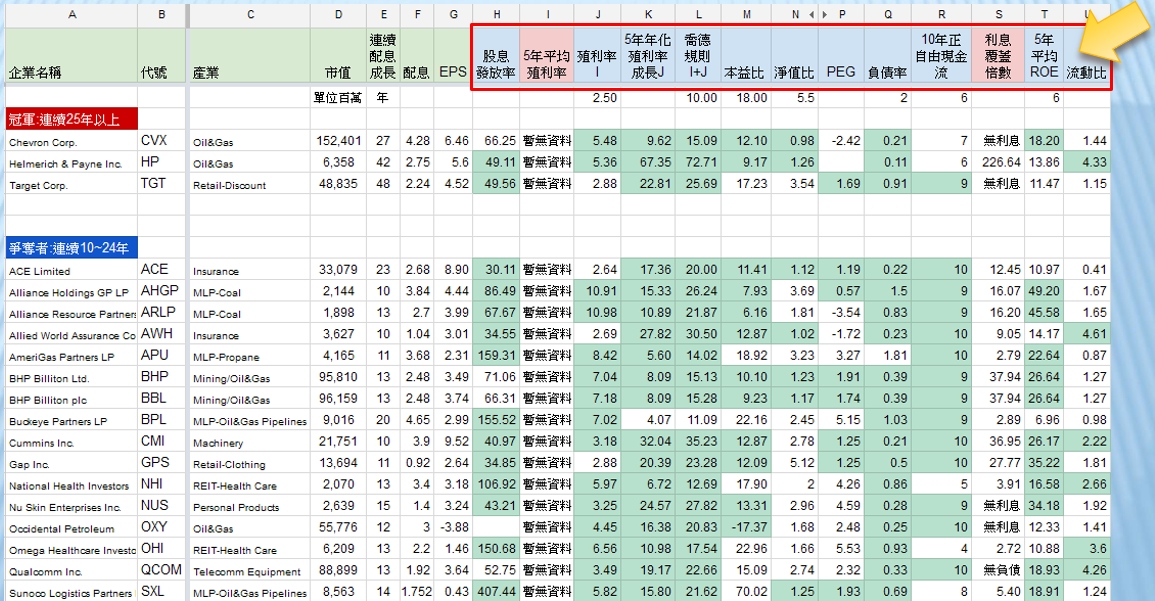Viewport: 1155px width, 601px height.
Task: Click the Retail-Discount industry cell
Action: click(250, 183)
